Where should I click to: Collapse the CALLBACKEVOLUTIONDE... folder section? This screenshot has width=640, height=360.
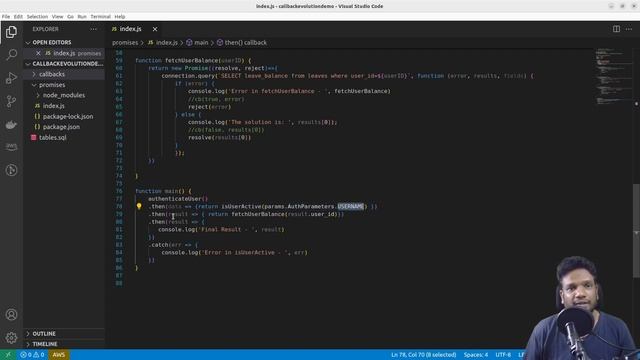tap(64, 64)
